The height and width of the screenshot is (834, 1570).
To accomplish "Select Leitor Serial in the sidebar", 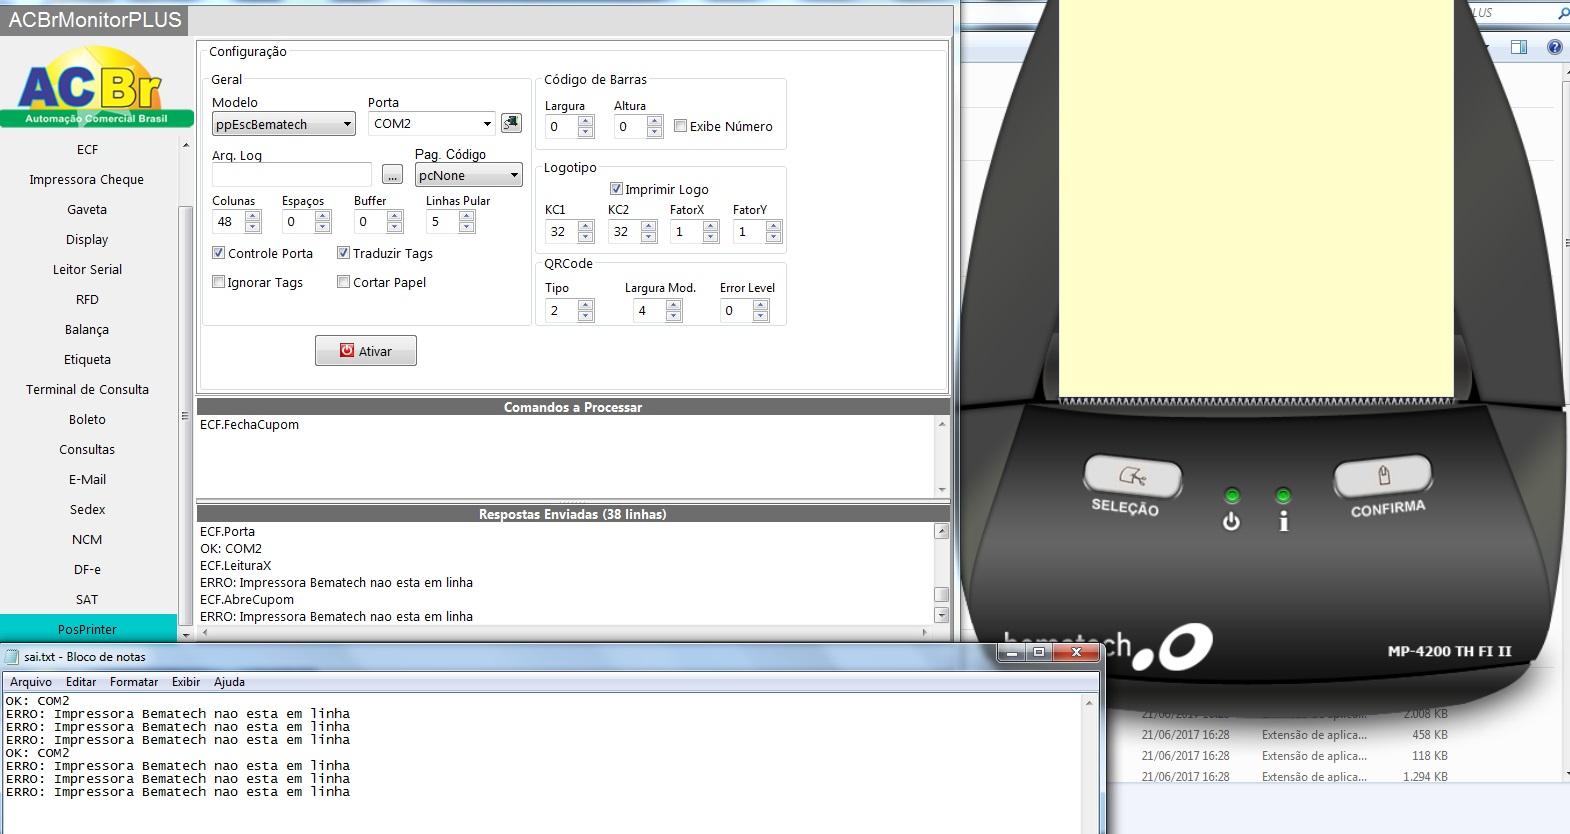I will (88, 269).
